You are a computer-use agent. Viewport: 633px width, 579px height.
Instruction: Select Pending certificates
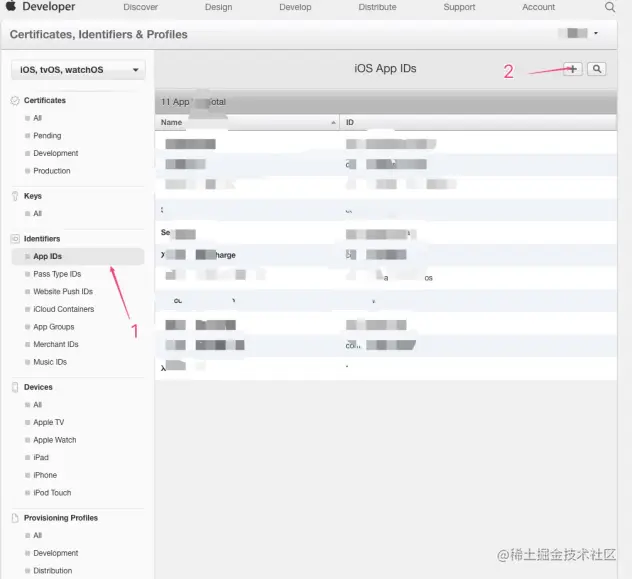[x=47, y=136]
